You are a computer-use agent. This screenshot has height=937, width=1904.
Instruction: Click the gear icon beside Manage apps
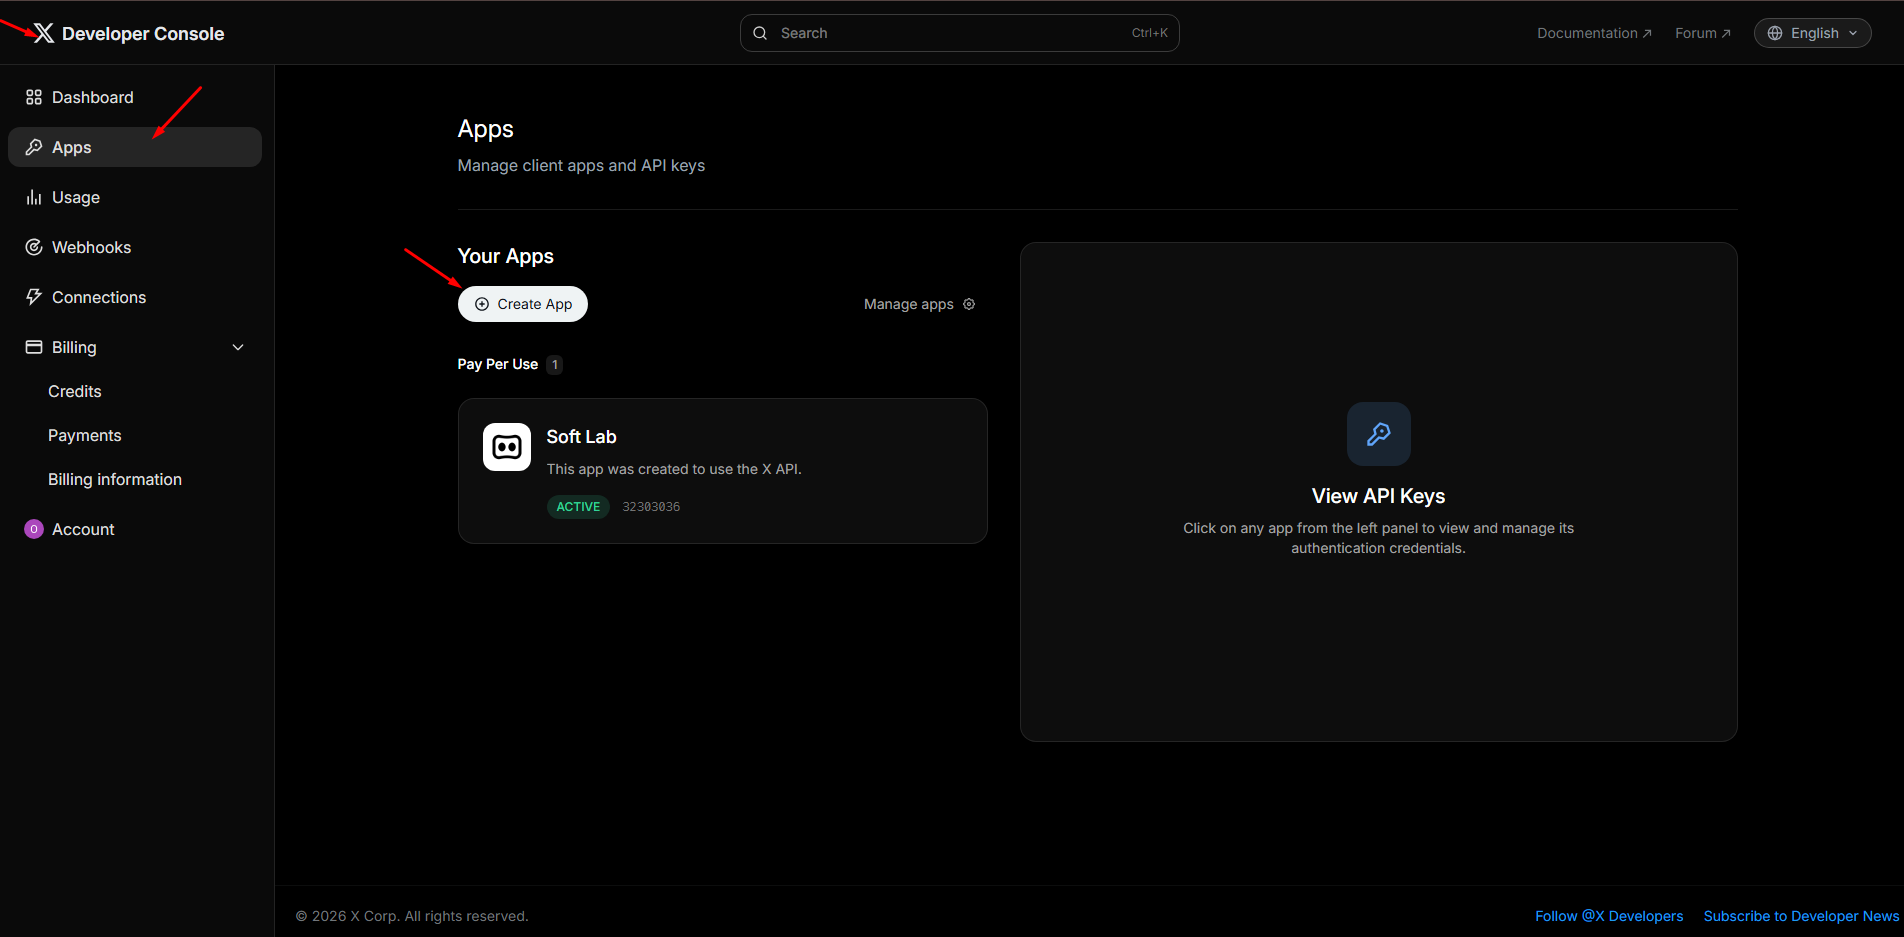969,304
